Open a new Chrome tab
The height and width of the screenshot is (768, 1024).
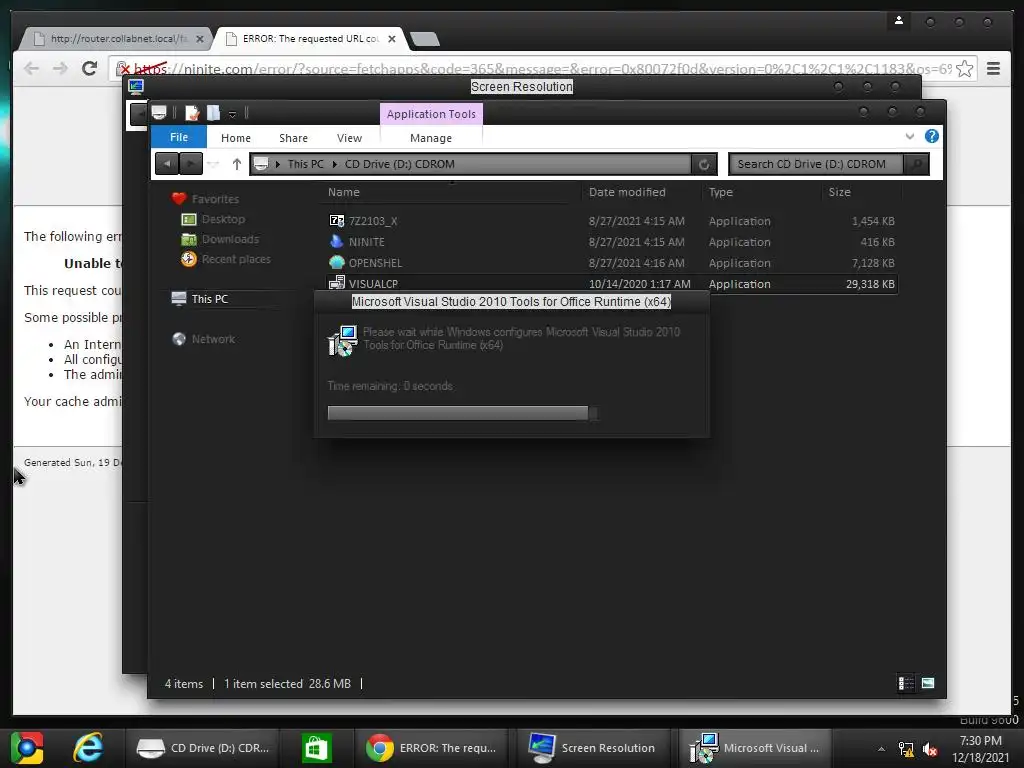[425, 39]
